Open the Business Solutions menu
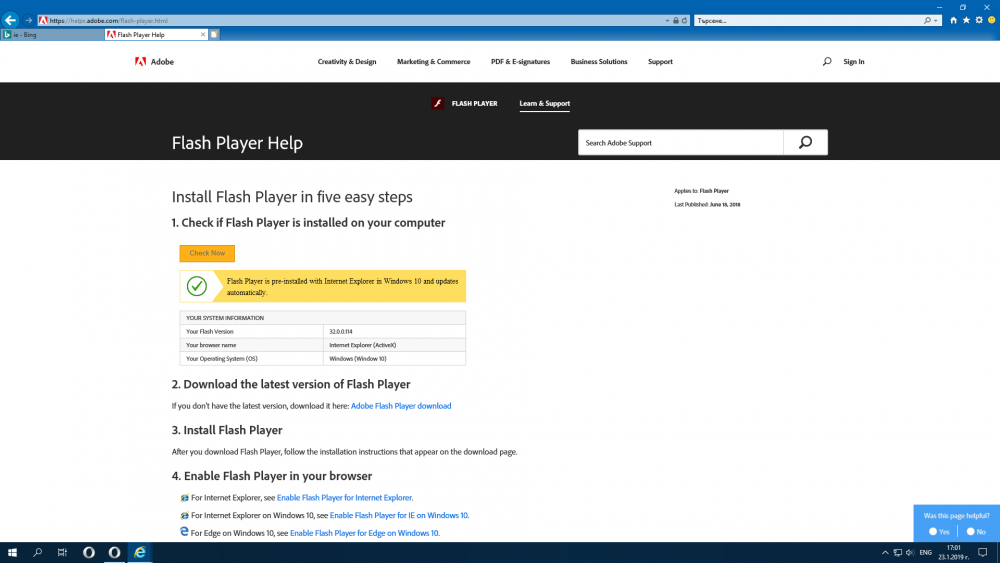This screenshot has width=1000, height=563. point(599,62)
